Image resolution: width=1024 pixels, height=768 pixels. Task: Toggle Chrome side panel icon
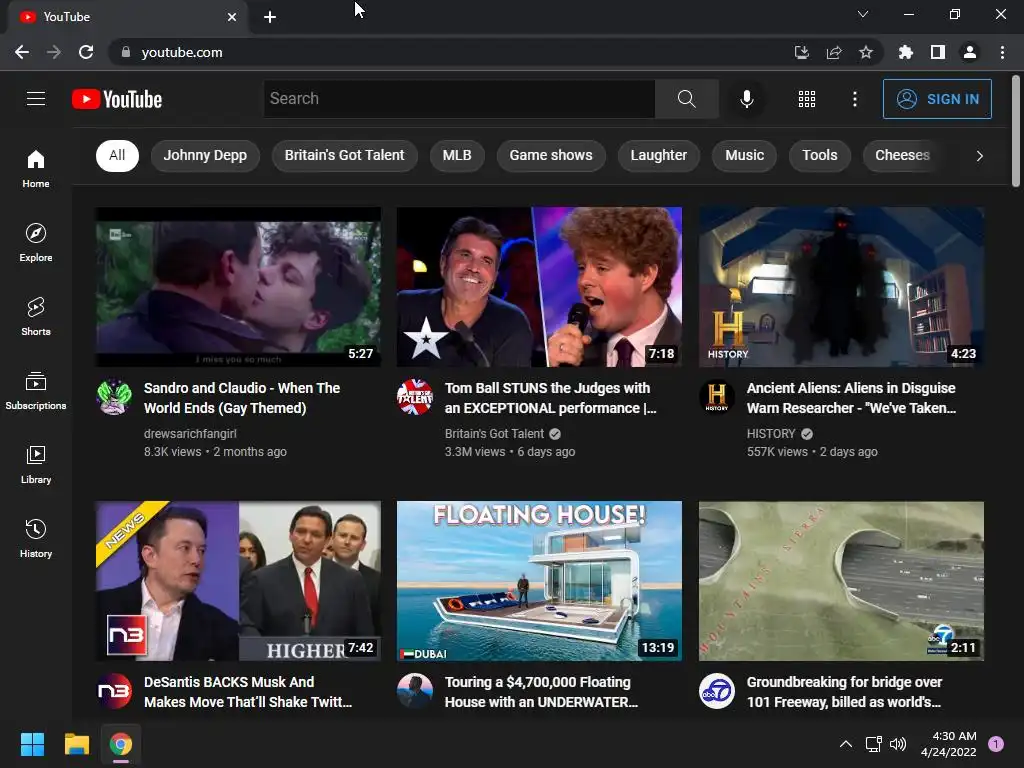[937, 52]
